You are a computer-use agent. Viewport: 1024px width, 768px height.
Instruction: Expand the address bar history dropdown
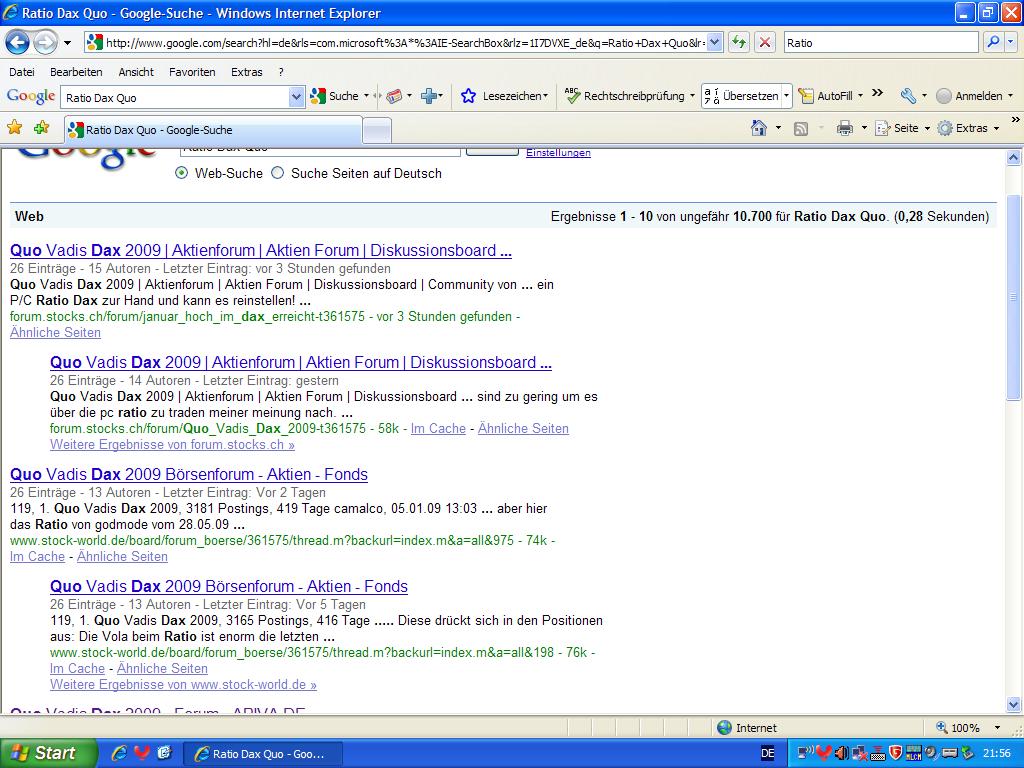(715, 43)
